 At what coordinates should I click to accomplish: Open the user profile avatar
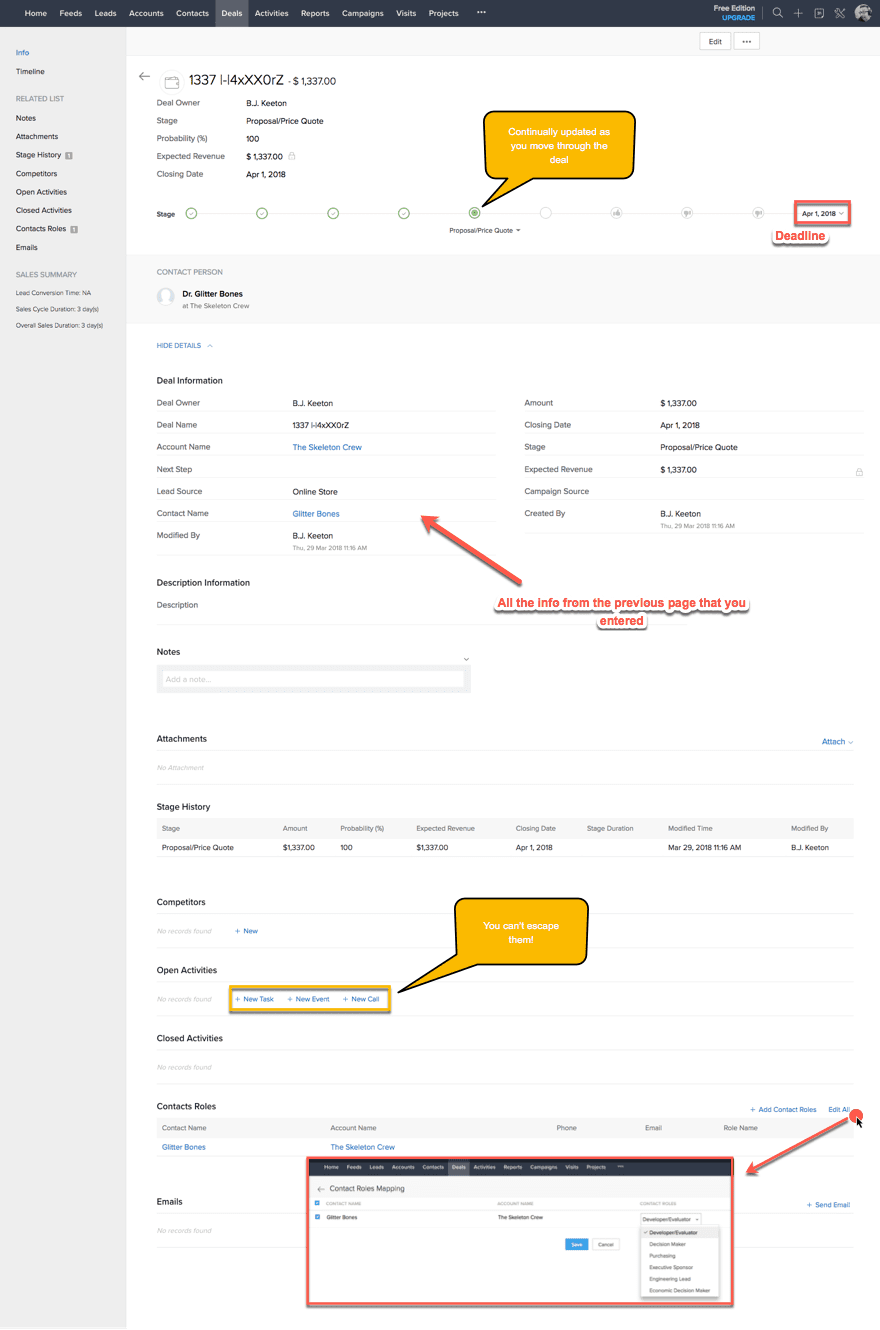click(862, 13)
